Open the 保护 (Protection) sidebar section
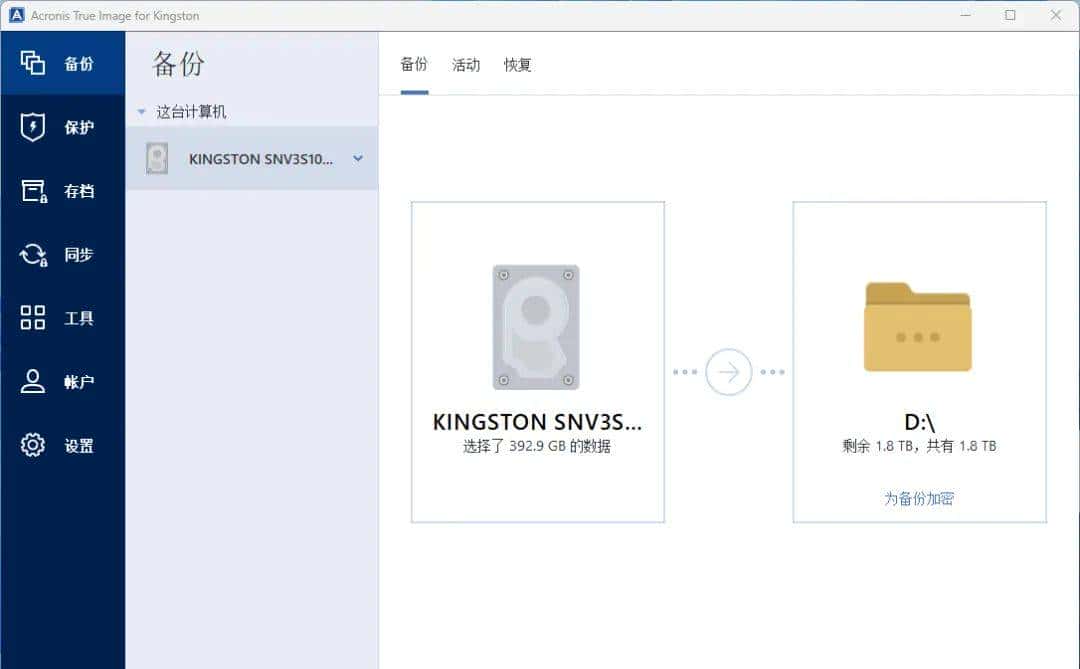The image size is (1080, 669). 63,127
